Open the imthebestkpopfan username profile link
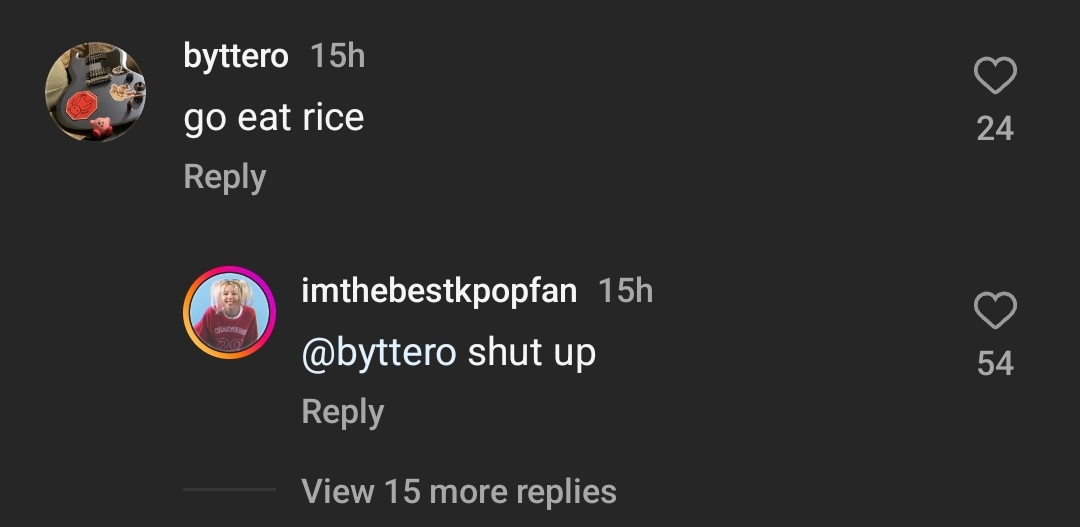The image size is (1080, 527). 439,291
